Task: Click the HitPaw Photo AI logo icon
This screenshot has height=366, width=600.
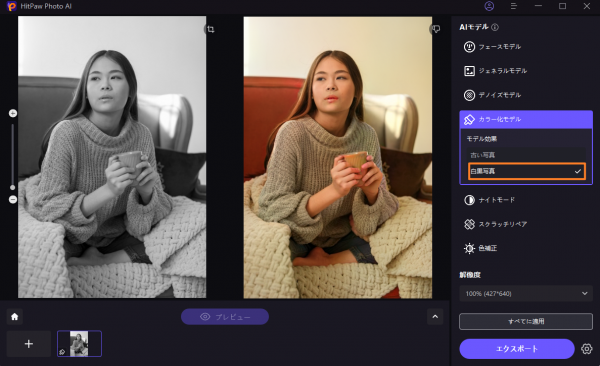Action: pos(11,6)
